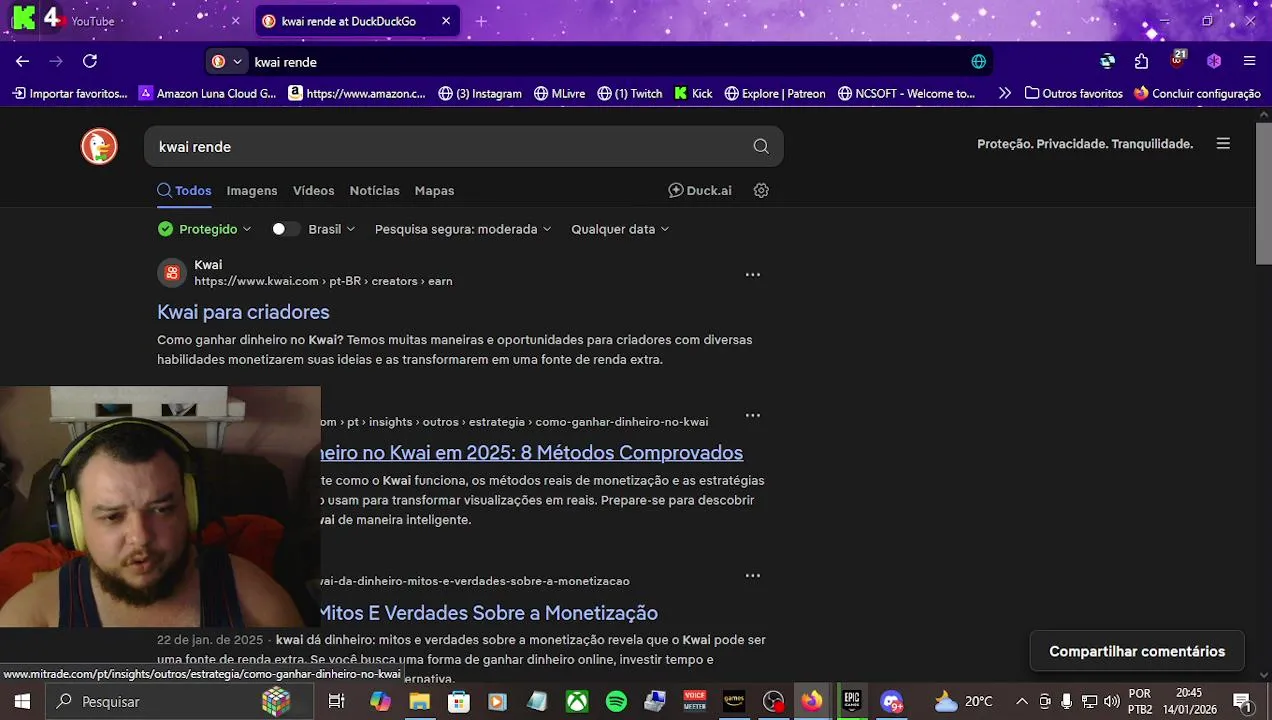Open the (3) Instagram bookmark
1272x720 pixels.
point(480,93)
